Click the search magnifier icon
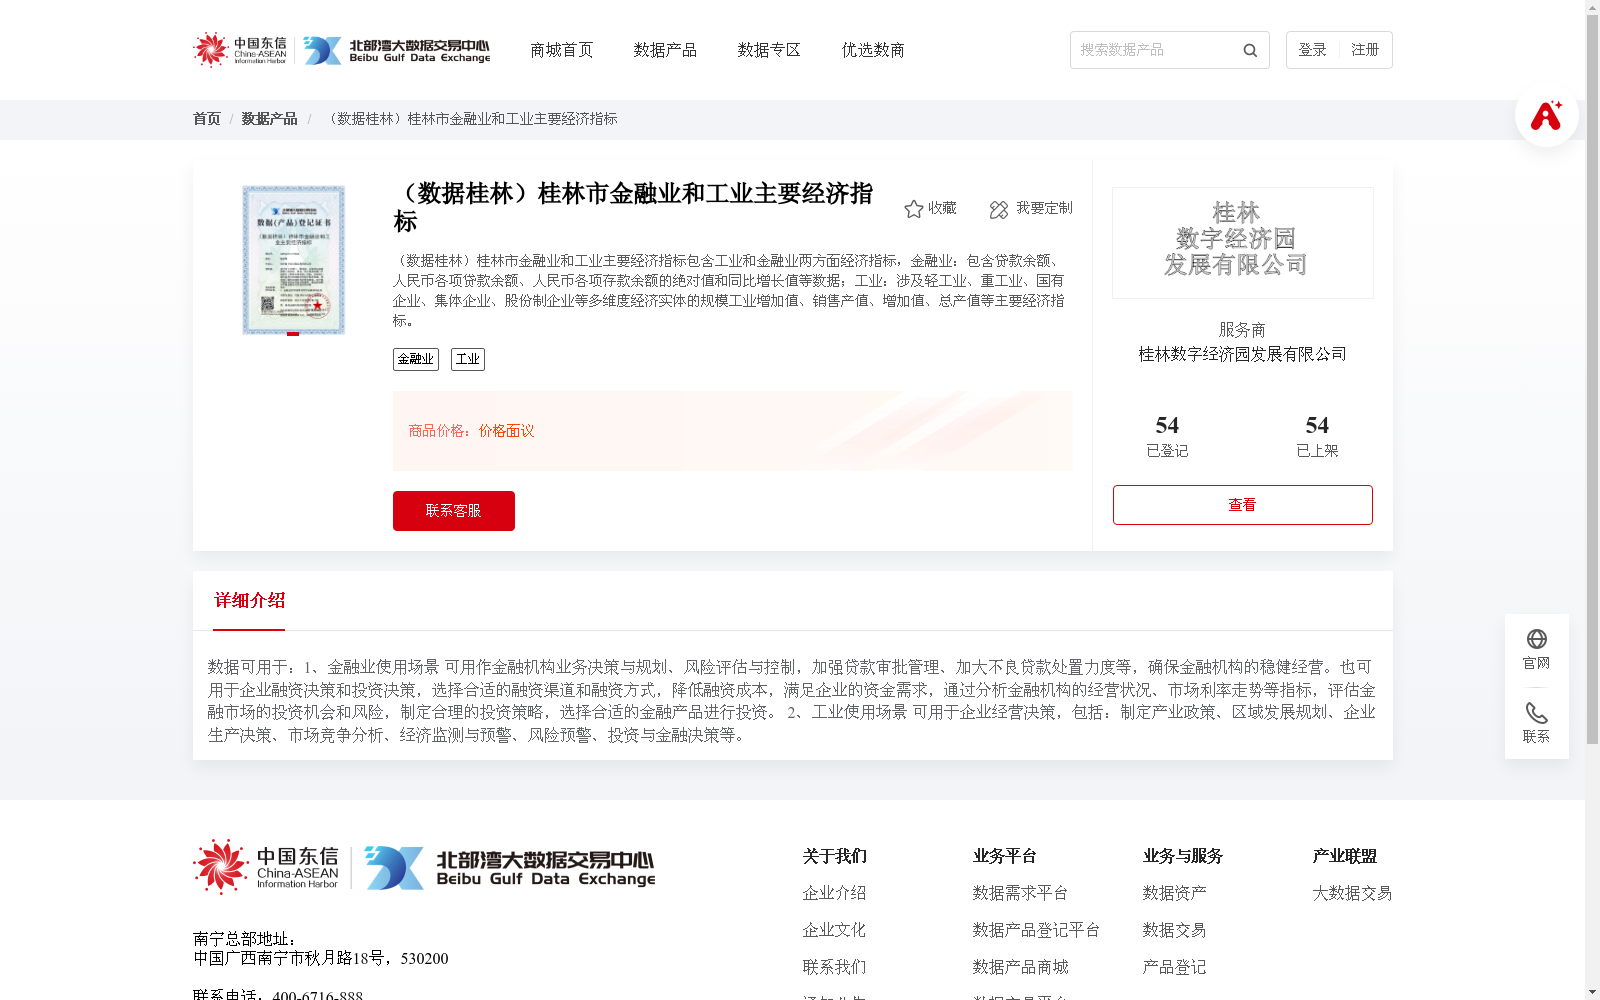1600x1000 pixels. pos(1250,50)
